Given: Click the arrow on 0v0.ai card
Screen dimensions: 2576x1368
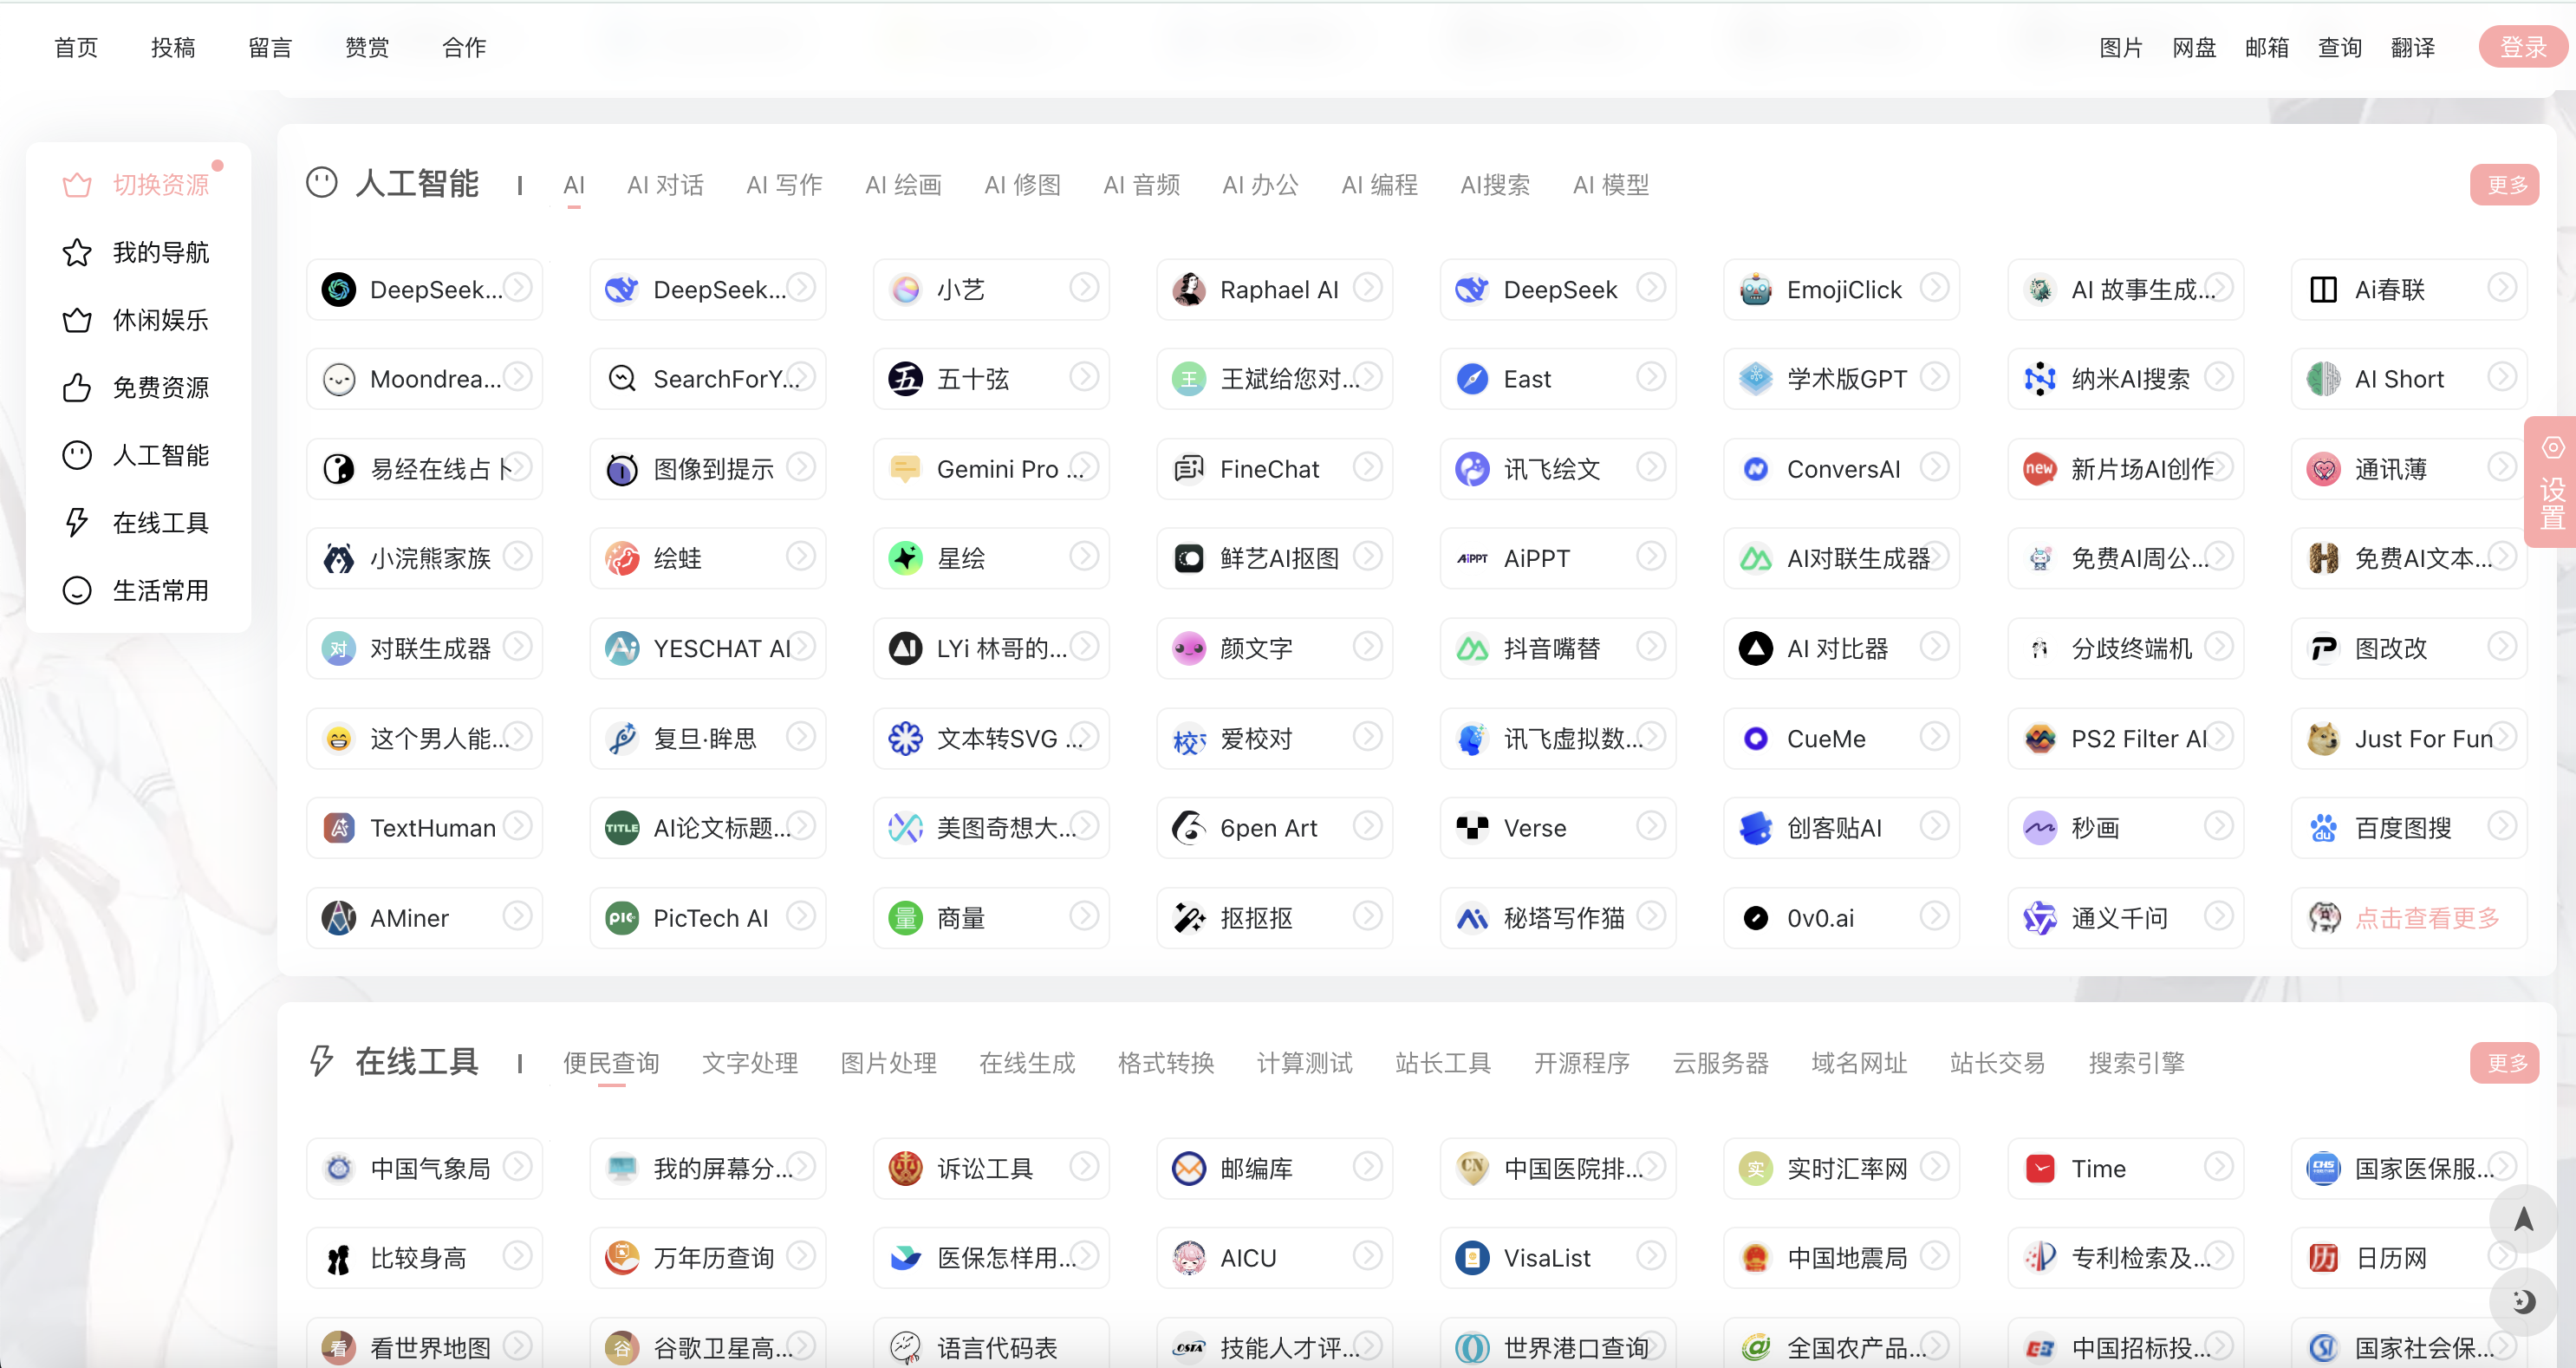Looking at the screenshot, I should (1935, 916).
